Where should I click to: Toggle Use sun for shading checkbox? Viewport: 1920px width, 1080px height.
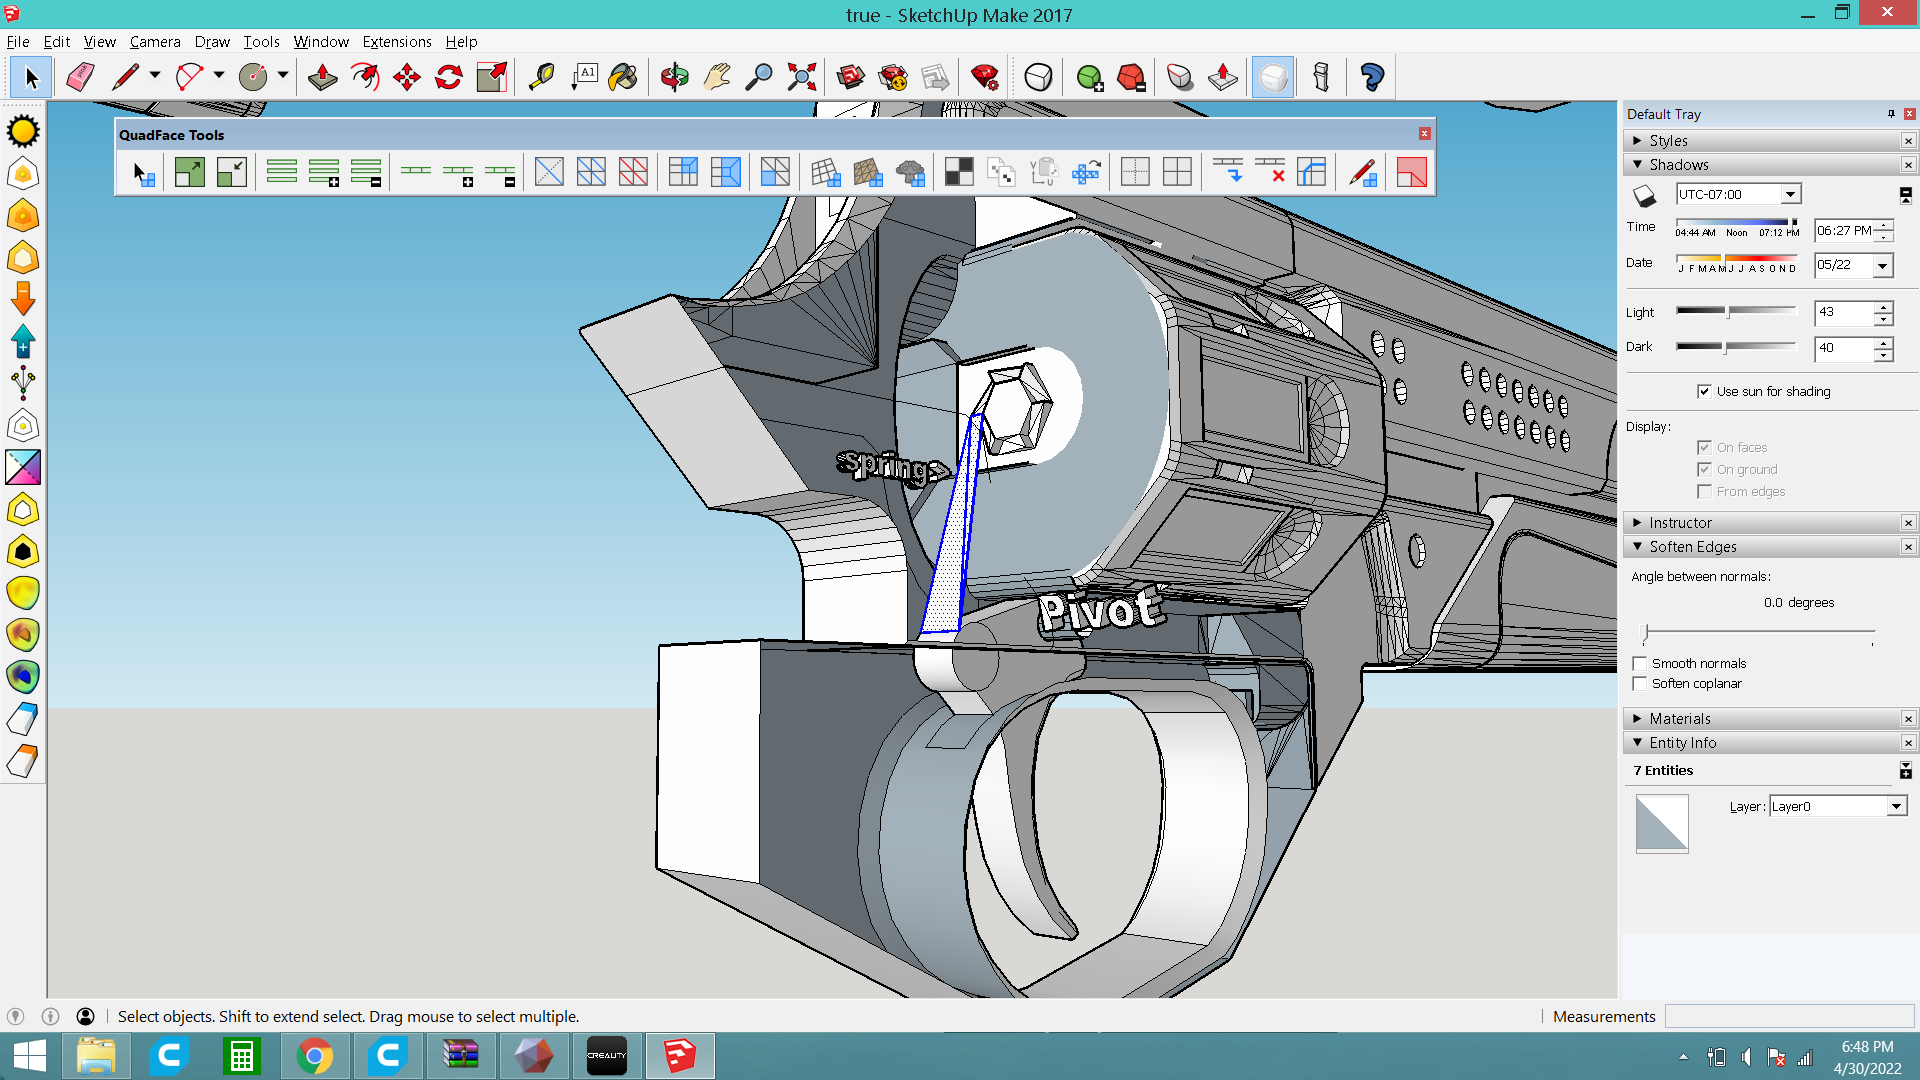[1704, 391]
